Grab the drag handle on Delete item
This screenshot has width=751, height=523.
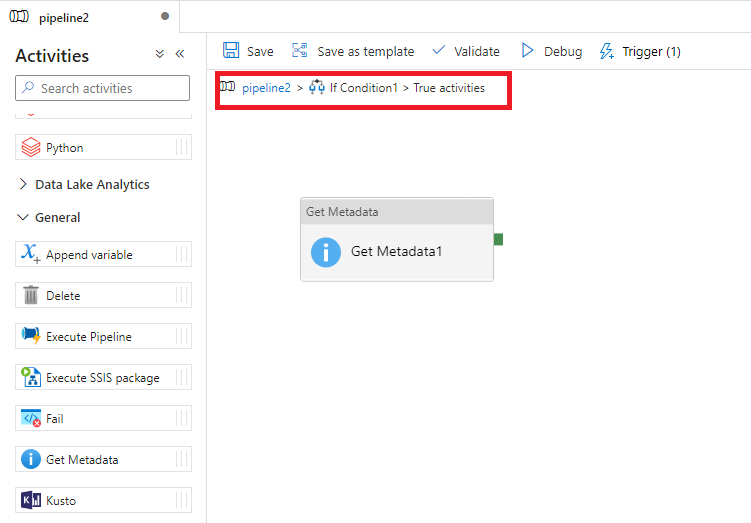coord(182,295)
